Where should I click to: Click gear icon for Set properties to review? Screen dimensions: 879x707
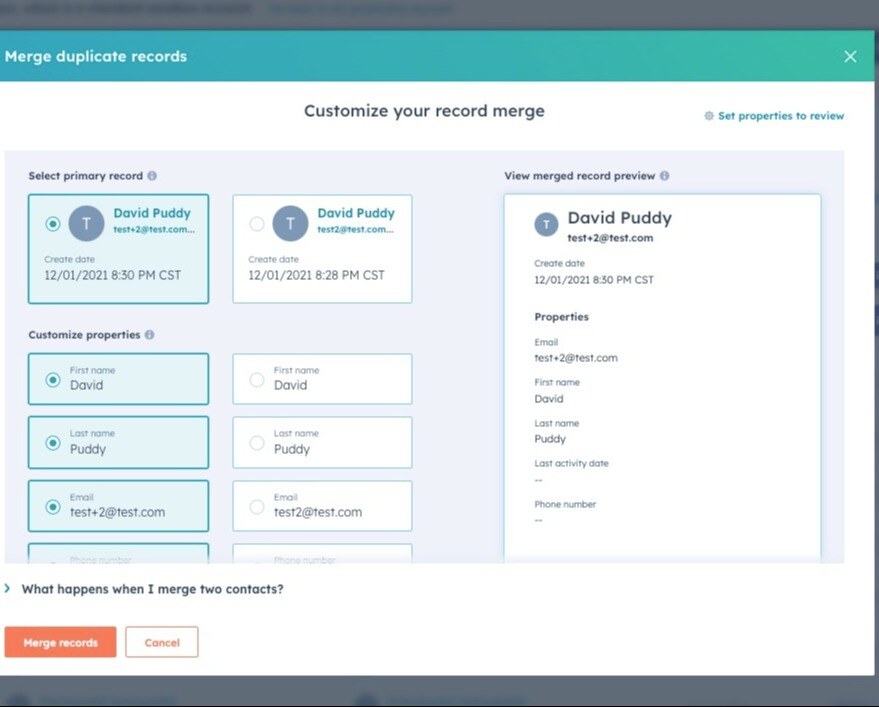click(x=709, y=116)
